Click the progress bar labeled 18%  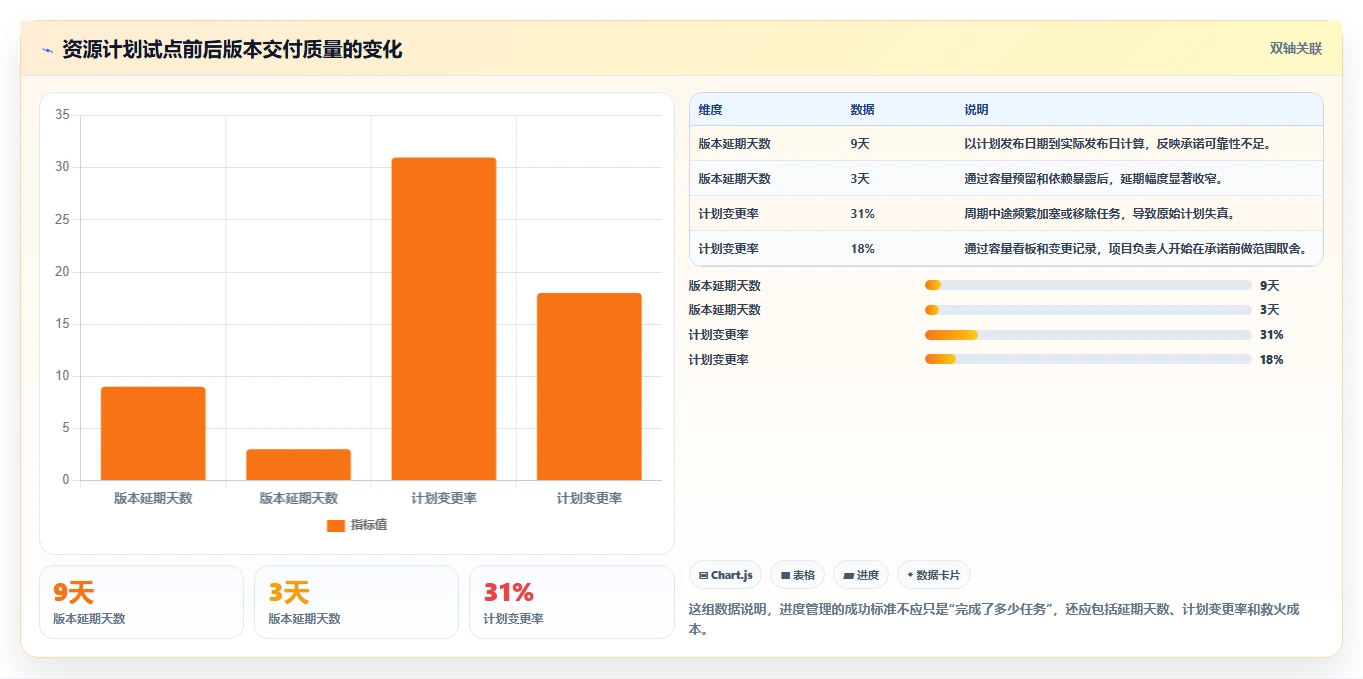(1088, 359)
